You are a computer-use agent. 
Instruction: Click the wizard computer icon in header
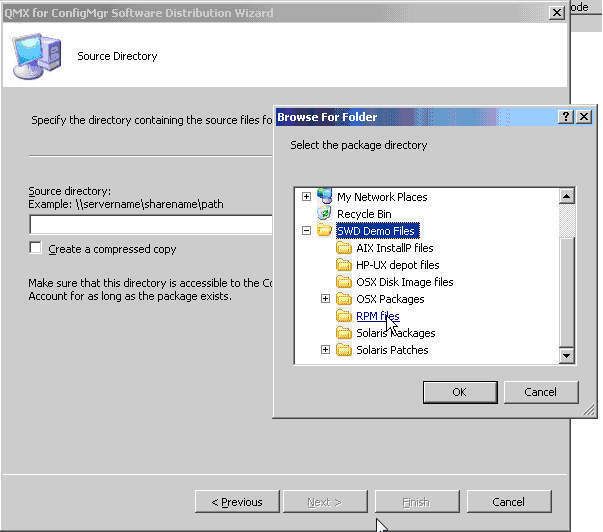click(37, 56)
